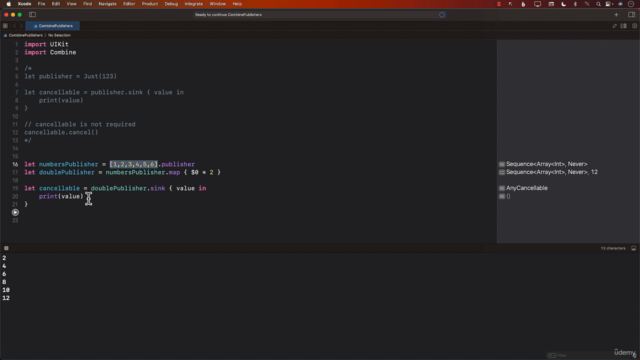640x360 pixels.
Task: Quick Look the AnyCancellable result
Action: tap(502, 188)
